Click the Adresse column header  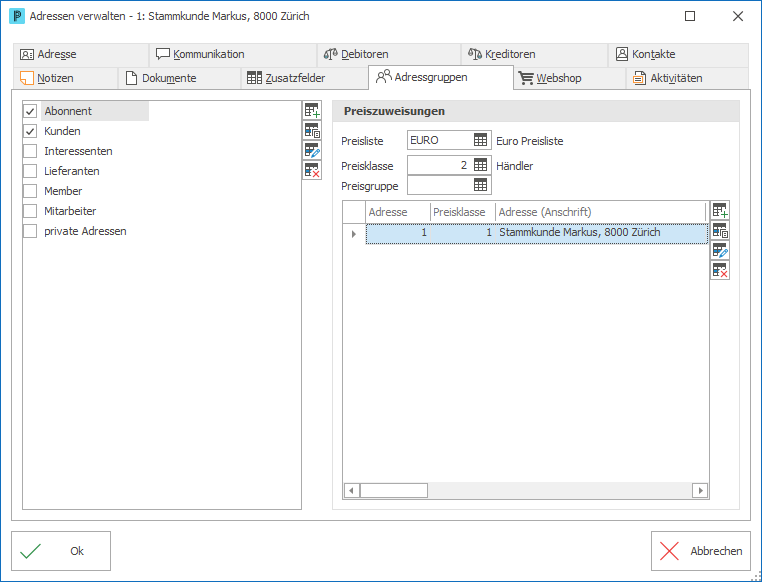[398, 212]
